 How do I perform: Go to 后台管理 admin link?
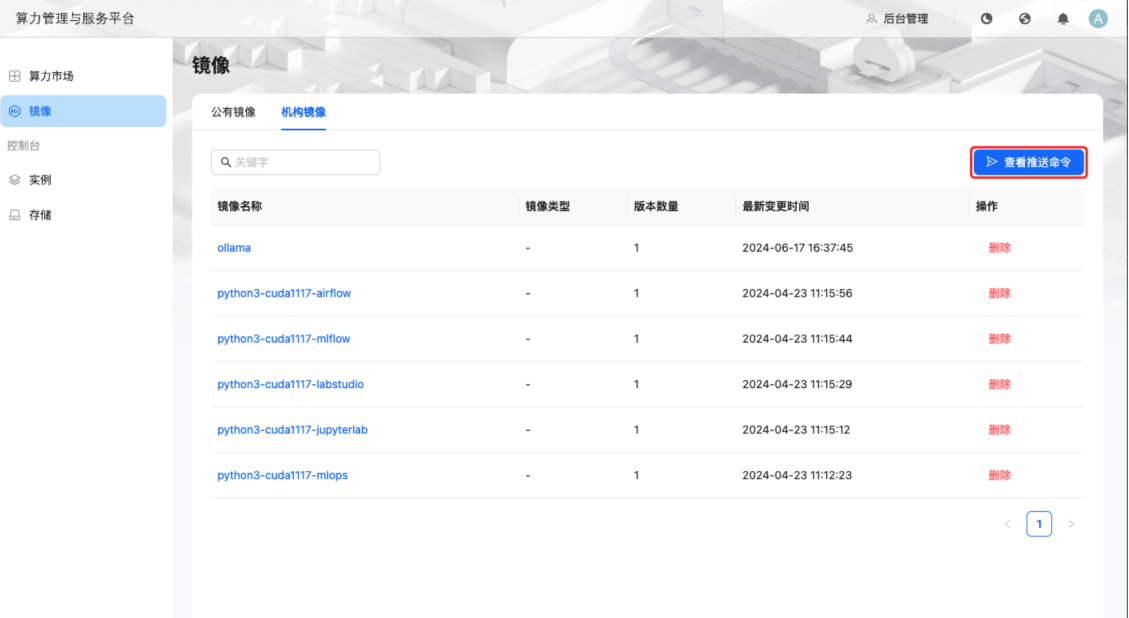click(897, 19)
